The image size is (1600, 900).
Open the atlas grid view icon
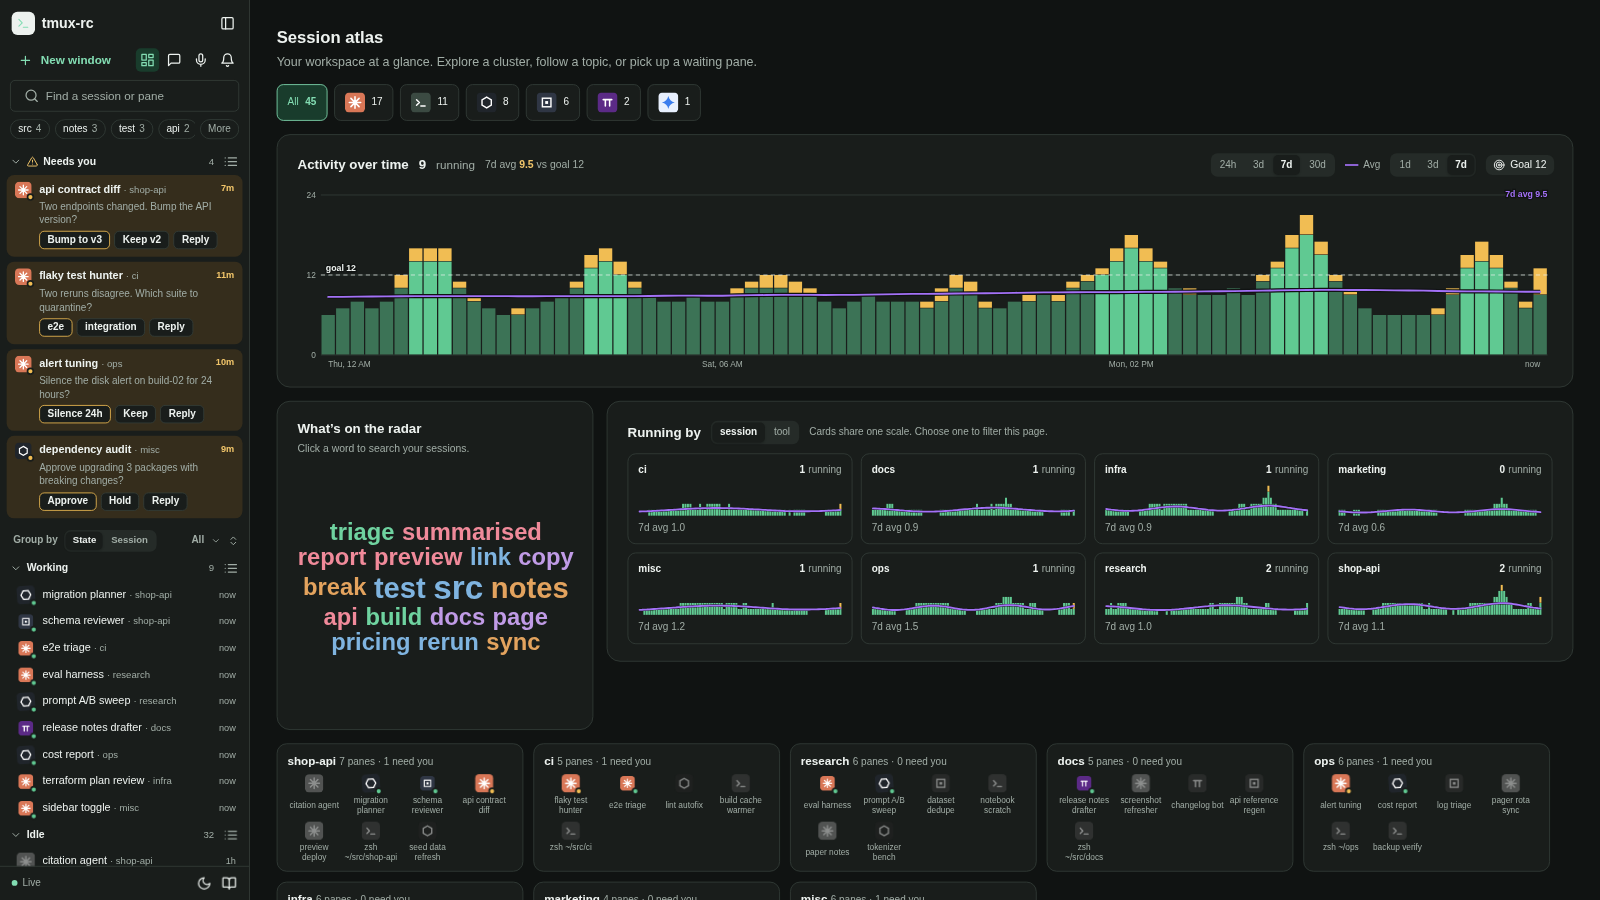(x=147, y=60)
